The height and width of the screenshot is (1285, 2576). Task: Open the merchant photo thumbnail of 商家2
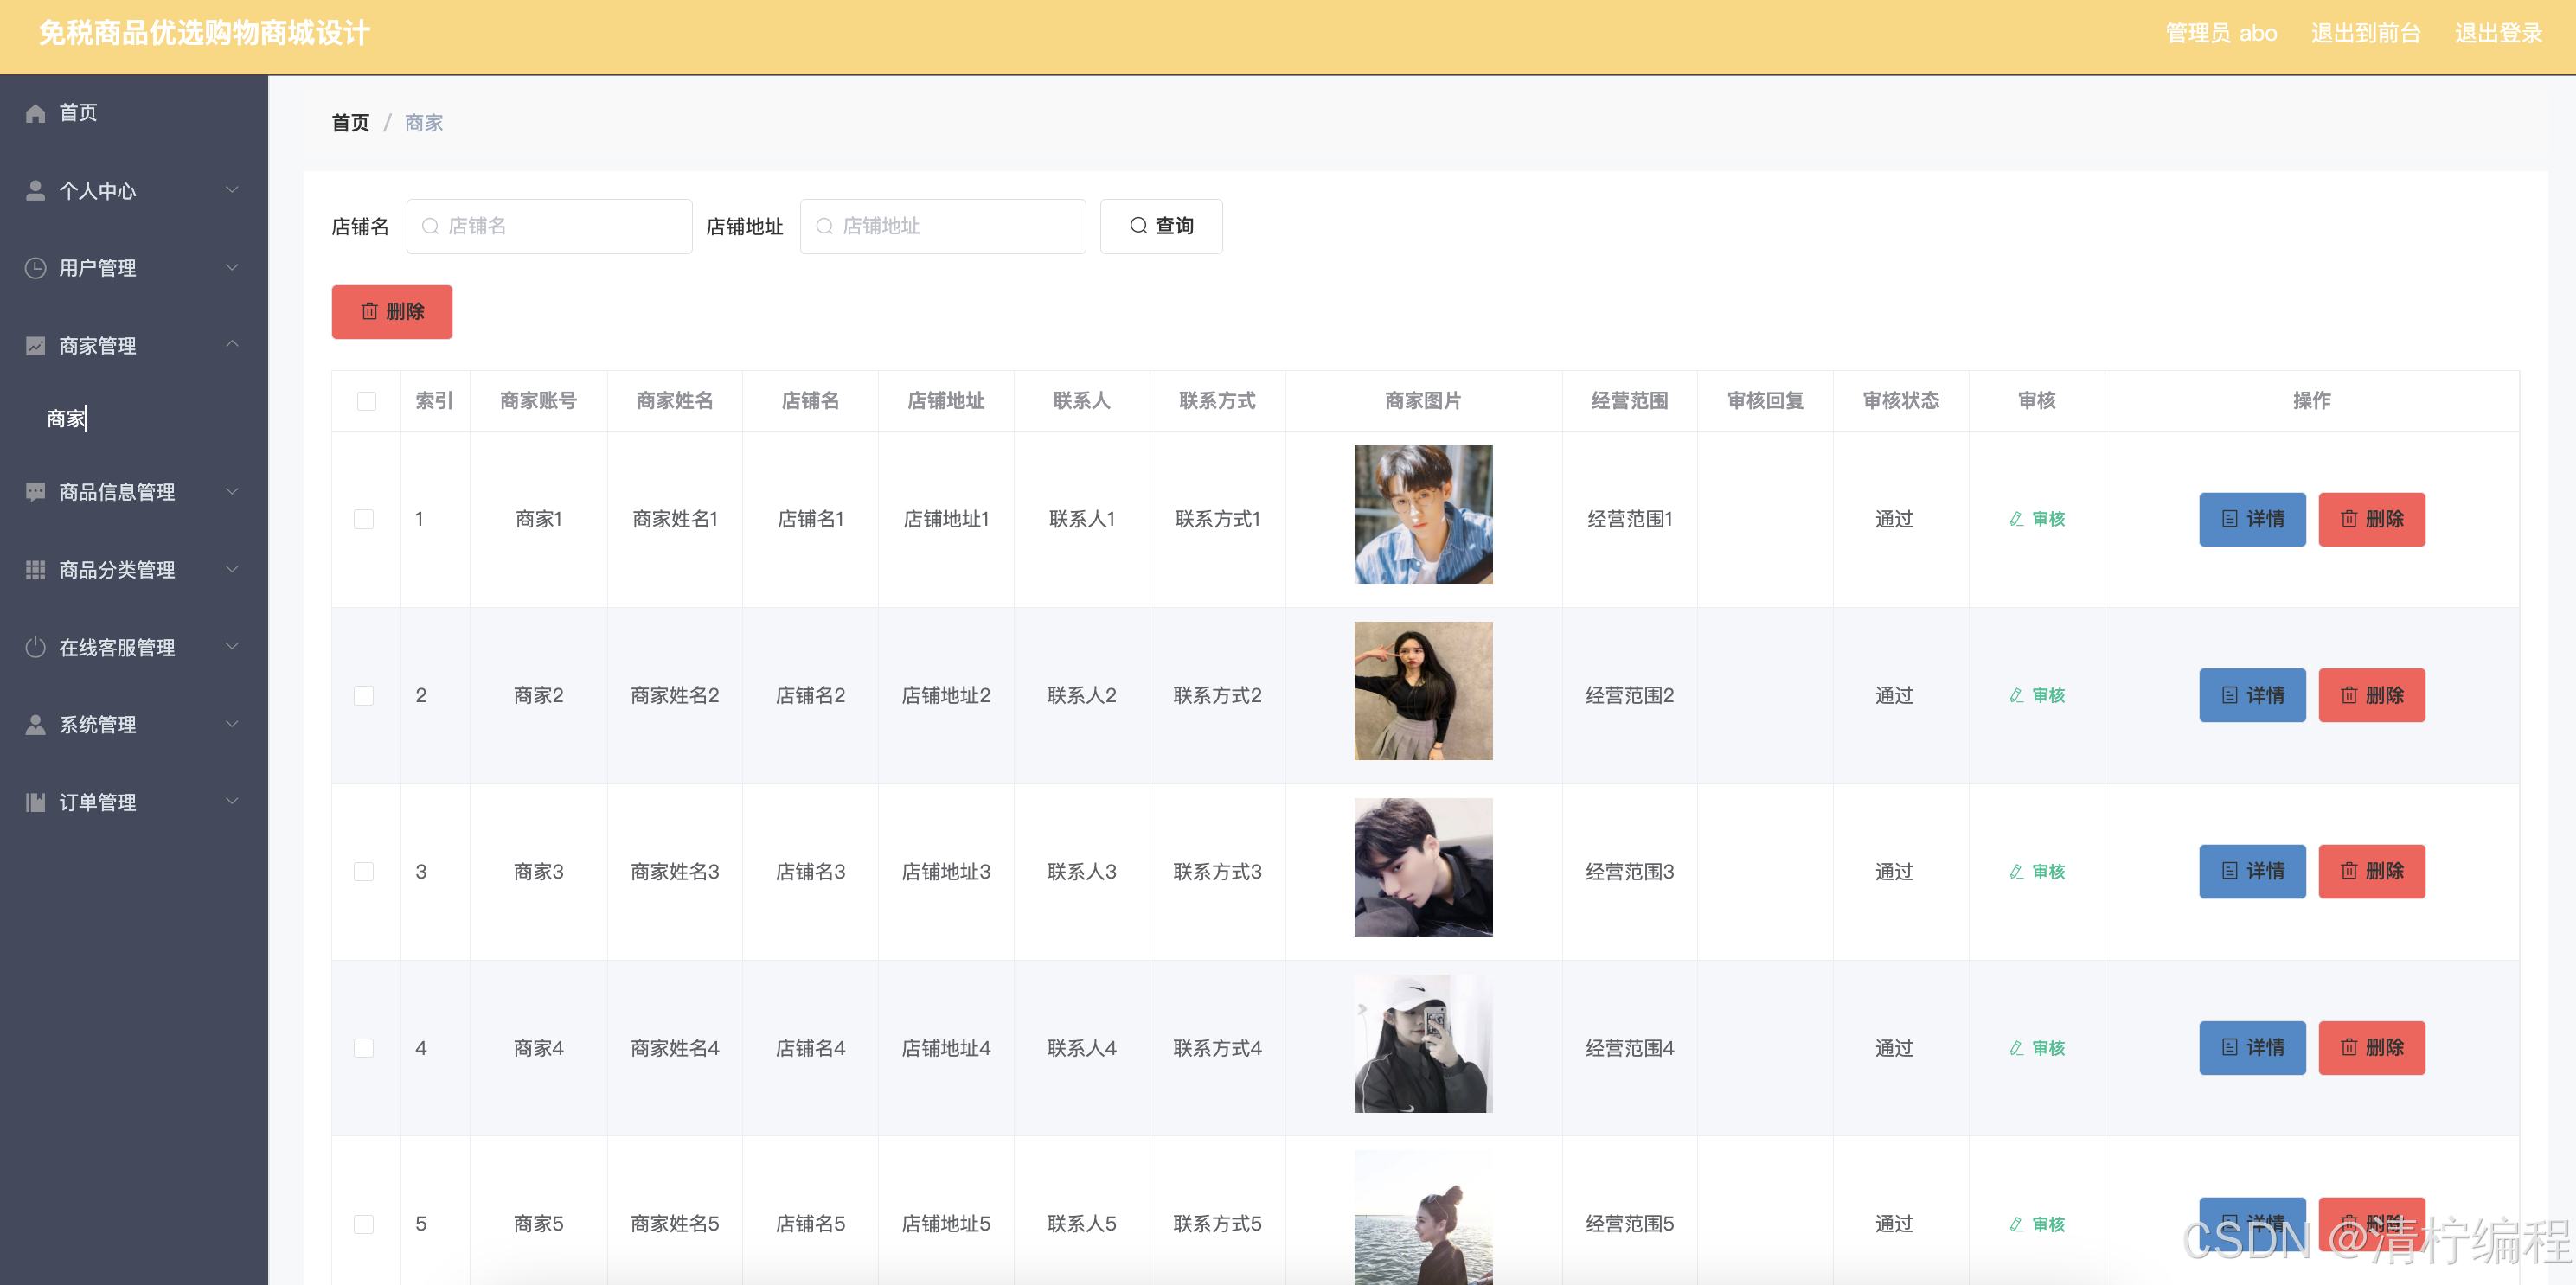click(1422, 691)
